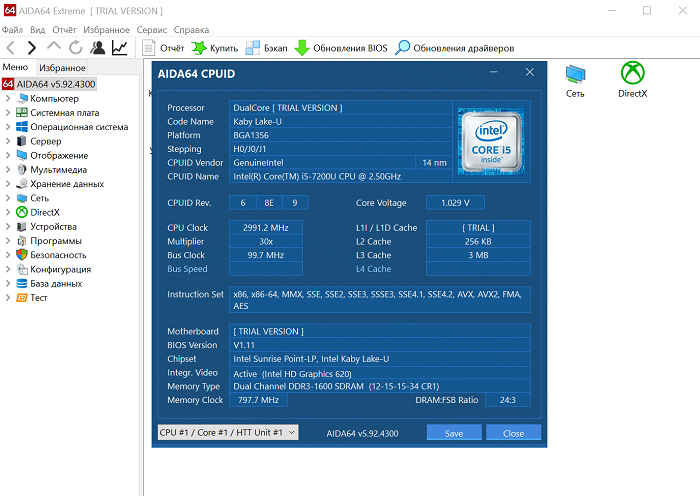
Task: Select the Безопасность shield icon
Action: [22, 254]
